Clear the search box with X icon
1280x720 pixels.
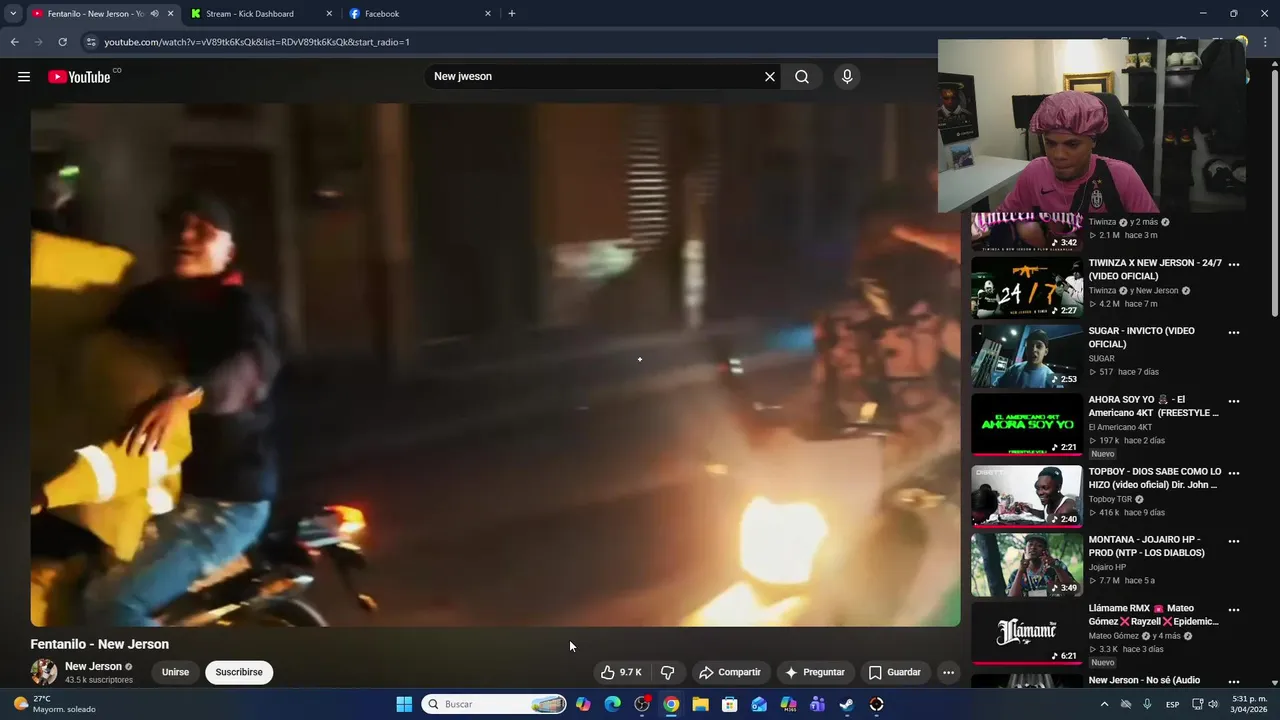click(x=770, y=77)
